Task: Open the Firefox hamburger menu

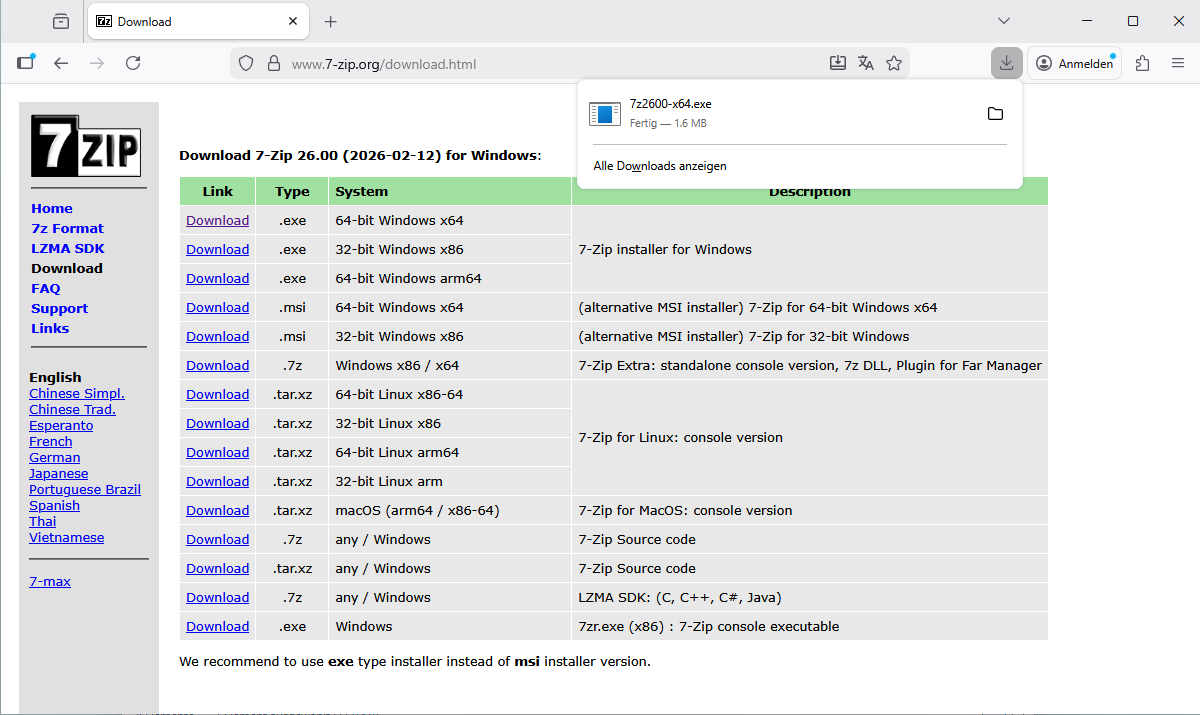Action: click(1178, 62)
